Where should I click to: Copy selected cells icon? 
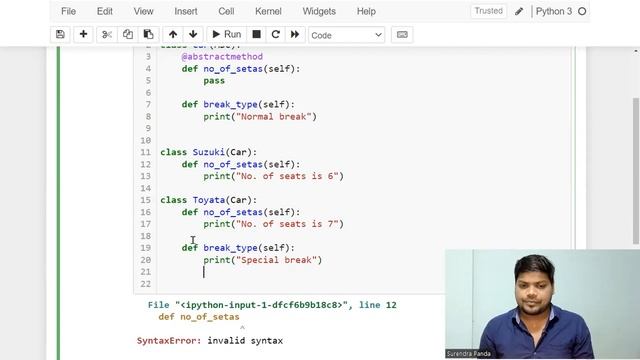pos(128,35)
